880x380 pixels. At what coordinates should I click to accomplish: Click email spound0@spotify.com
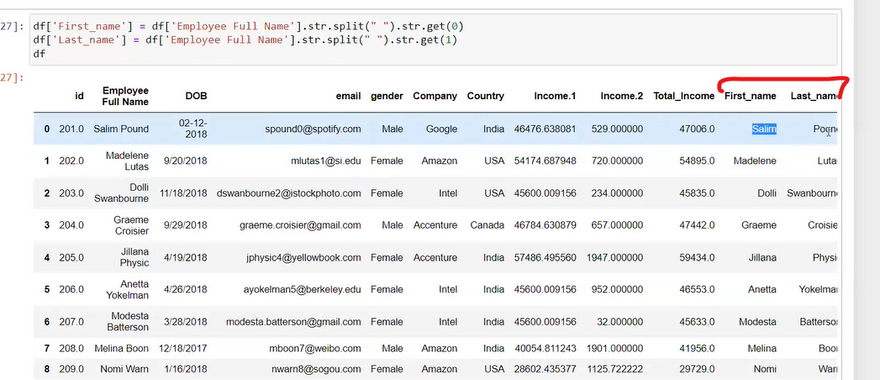tap(313, 129)
